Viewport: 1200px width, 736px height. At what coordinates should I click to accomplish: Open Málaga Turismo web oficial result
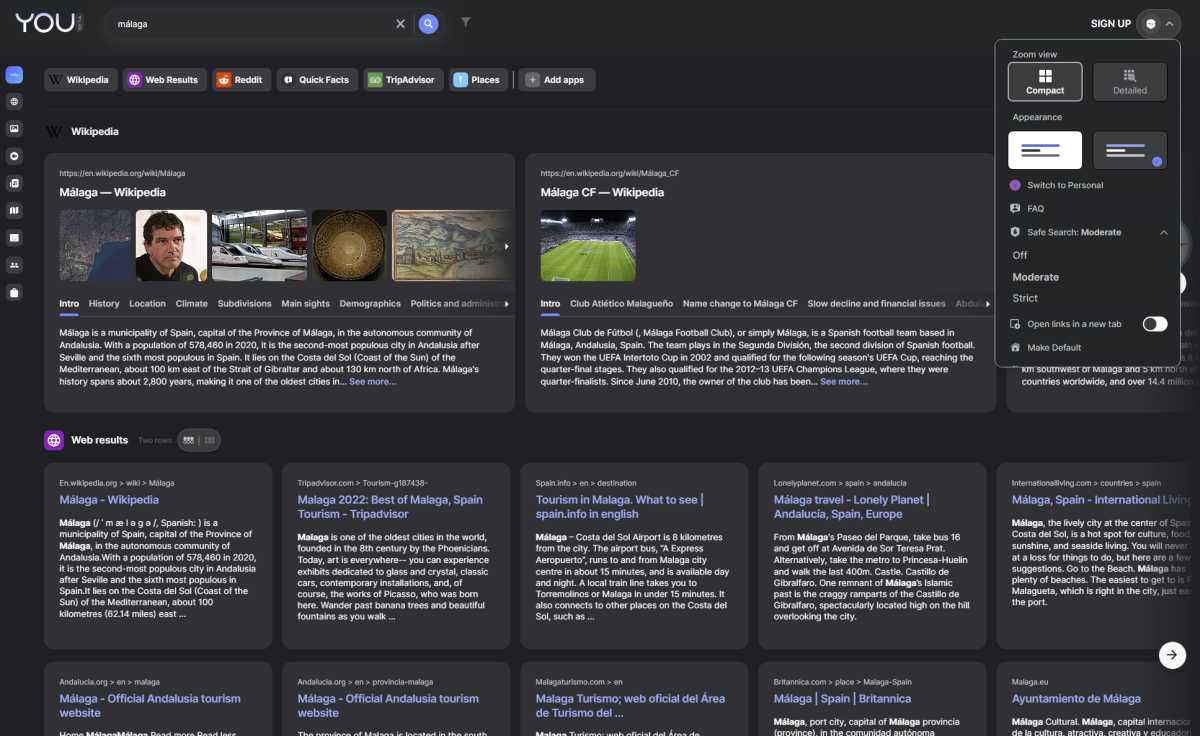[630, 706]
